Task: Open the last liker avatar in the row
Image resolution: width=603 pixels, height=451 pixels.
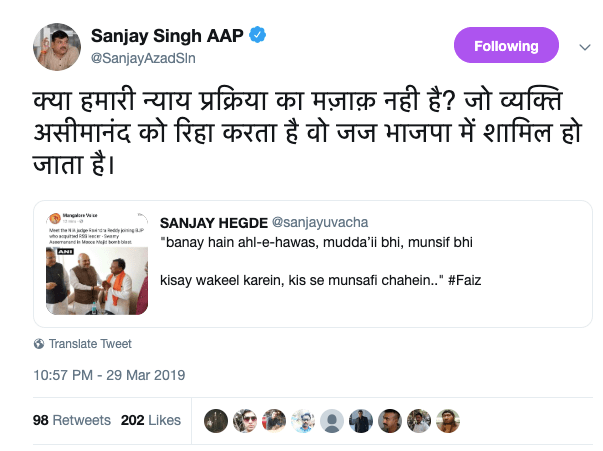Action: point(450,420)
